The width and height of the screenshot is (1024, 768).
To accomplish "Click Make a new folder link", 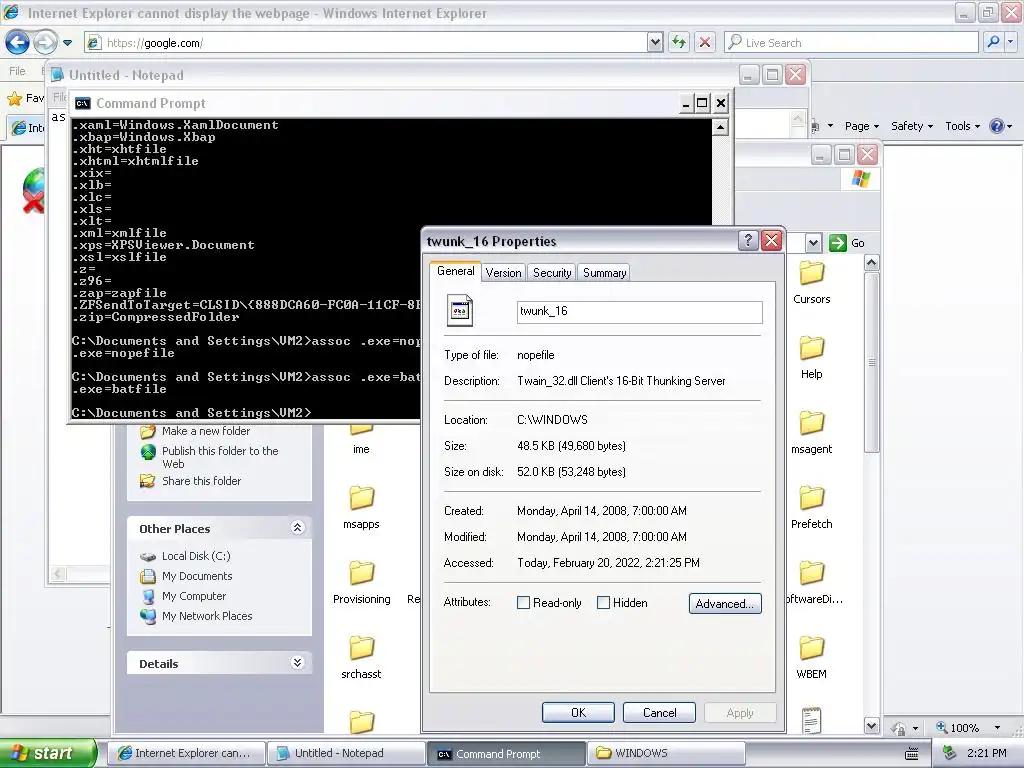I will click(x=206, y=431).
